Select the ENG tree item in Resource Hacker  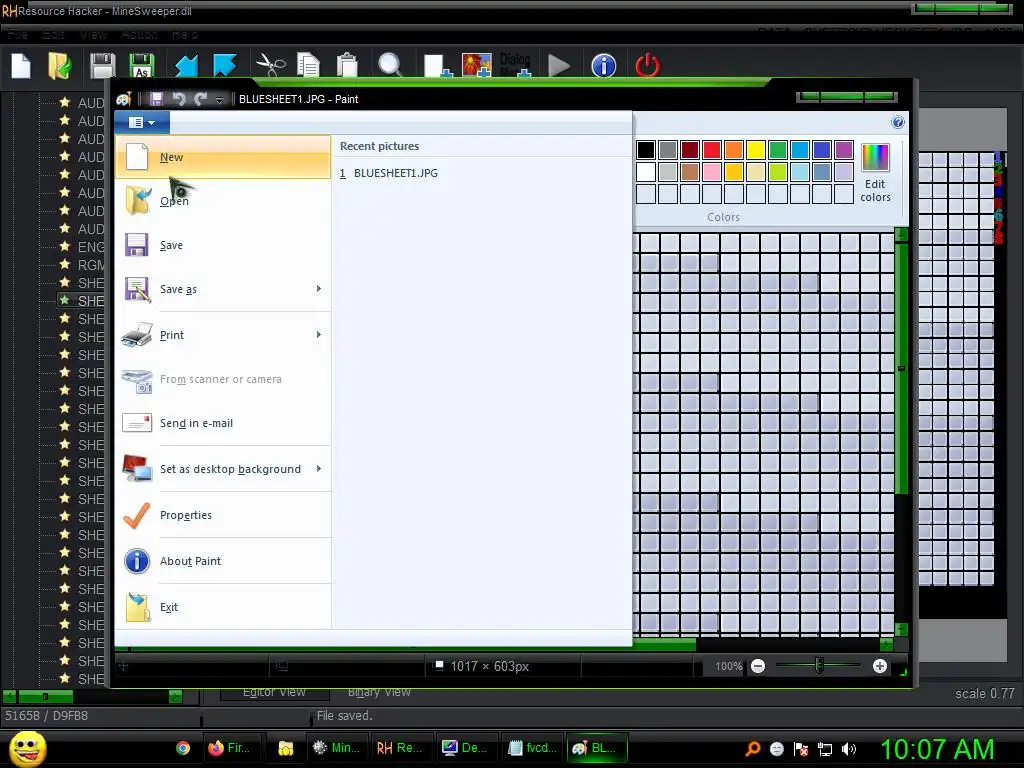[91, 247]
